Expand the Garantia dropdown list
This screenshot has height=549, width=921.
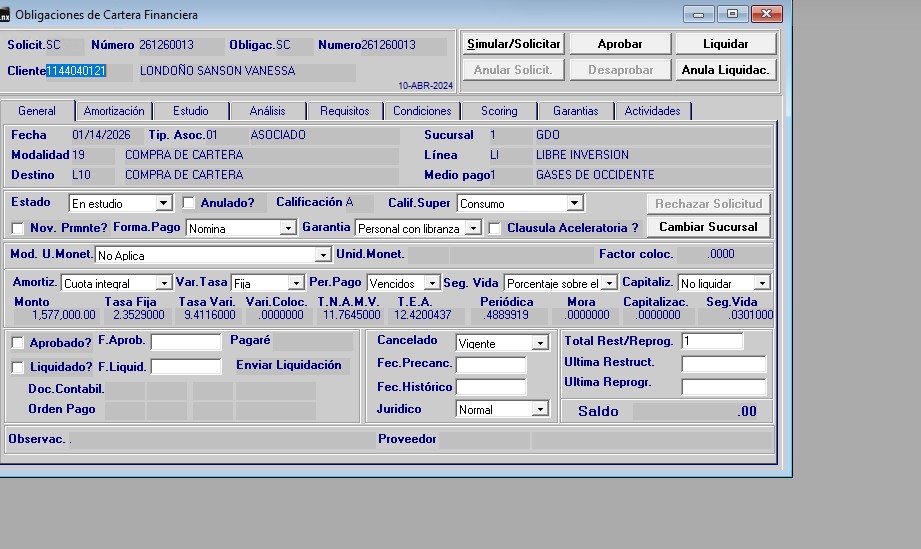point(474,229)
